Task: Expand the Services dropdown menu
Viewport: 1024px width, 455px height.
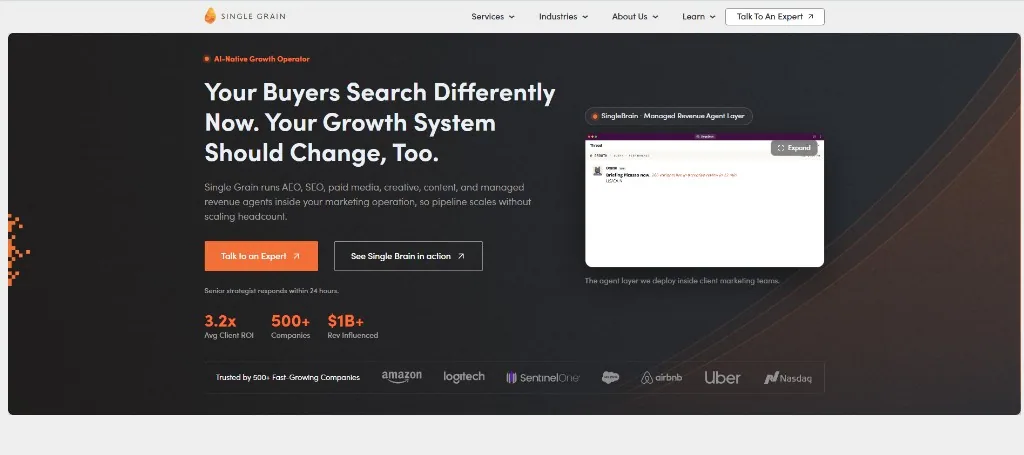Action: point(493,17)
